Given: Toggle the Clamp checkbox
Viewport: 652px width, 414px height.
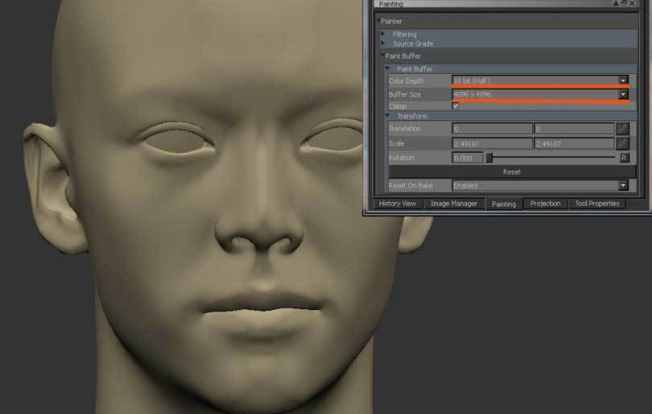Looking at the screenshot, I should [456, 106].
